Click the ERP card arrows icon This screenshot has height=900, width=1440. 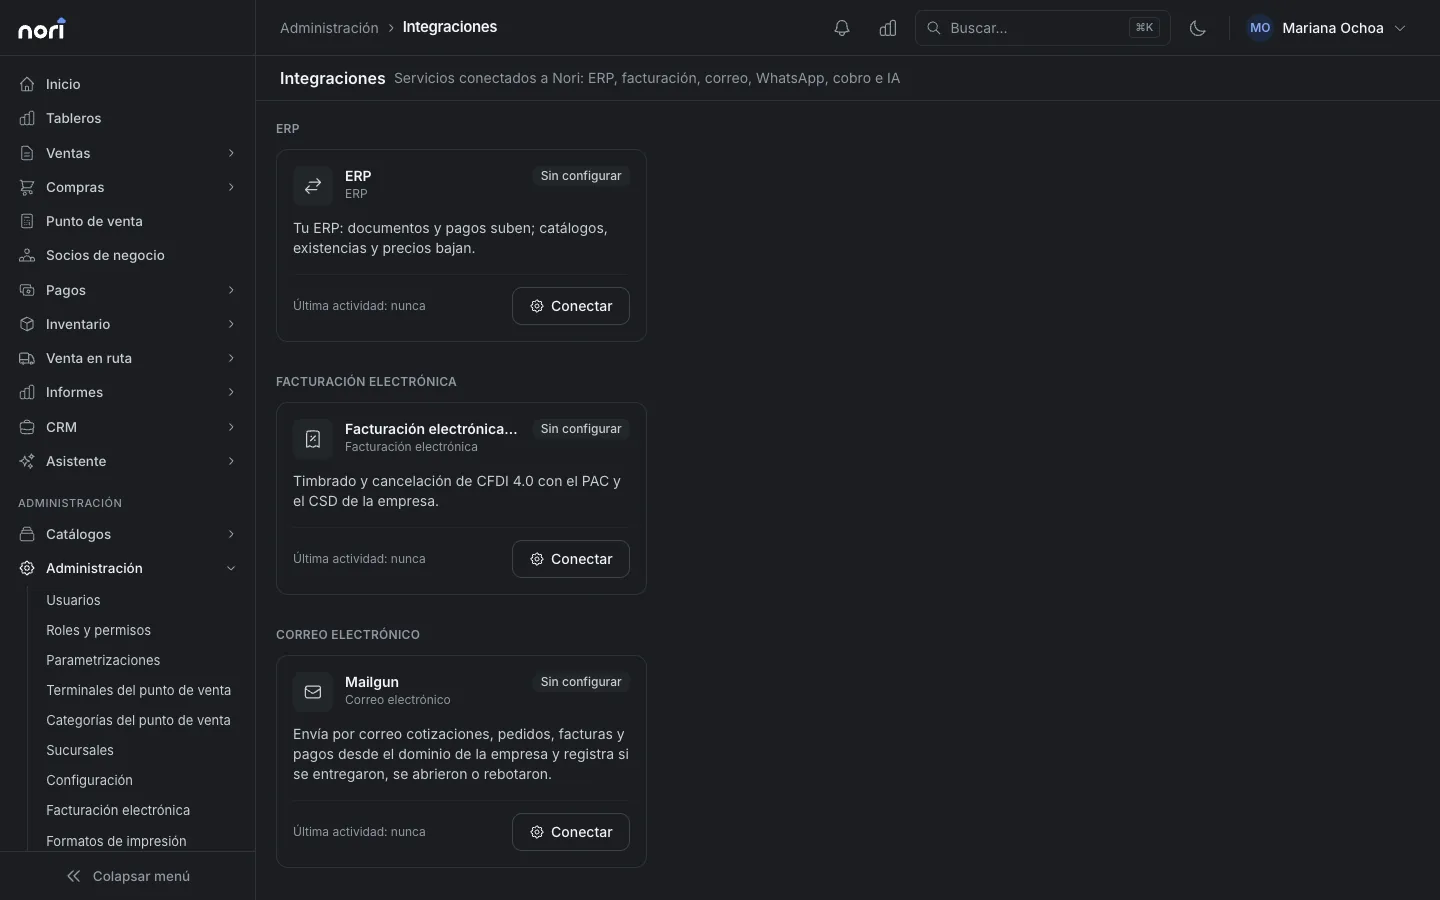tap(313, 186)
